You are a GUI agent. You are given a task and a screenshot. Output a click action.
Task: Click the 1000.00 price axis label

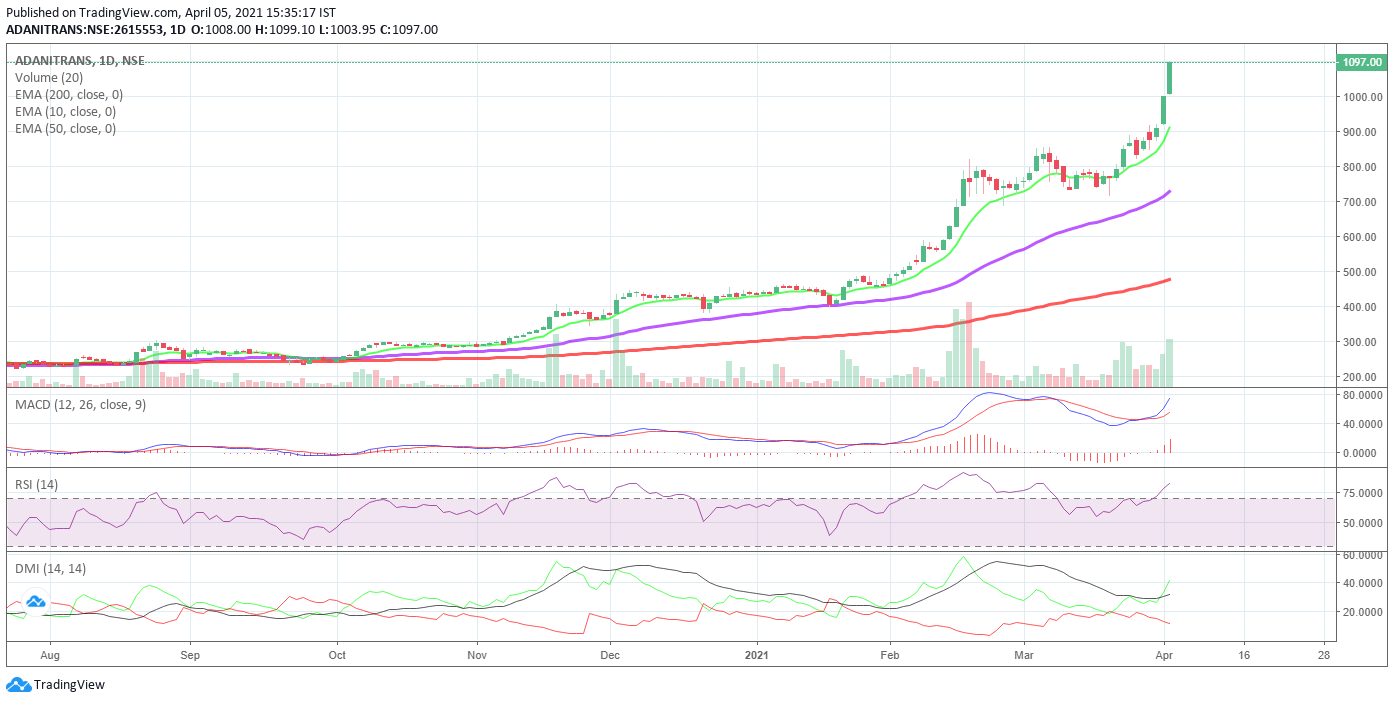(1362, 97)
